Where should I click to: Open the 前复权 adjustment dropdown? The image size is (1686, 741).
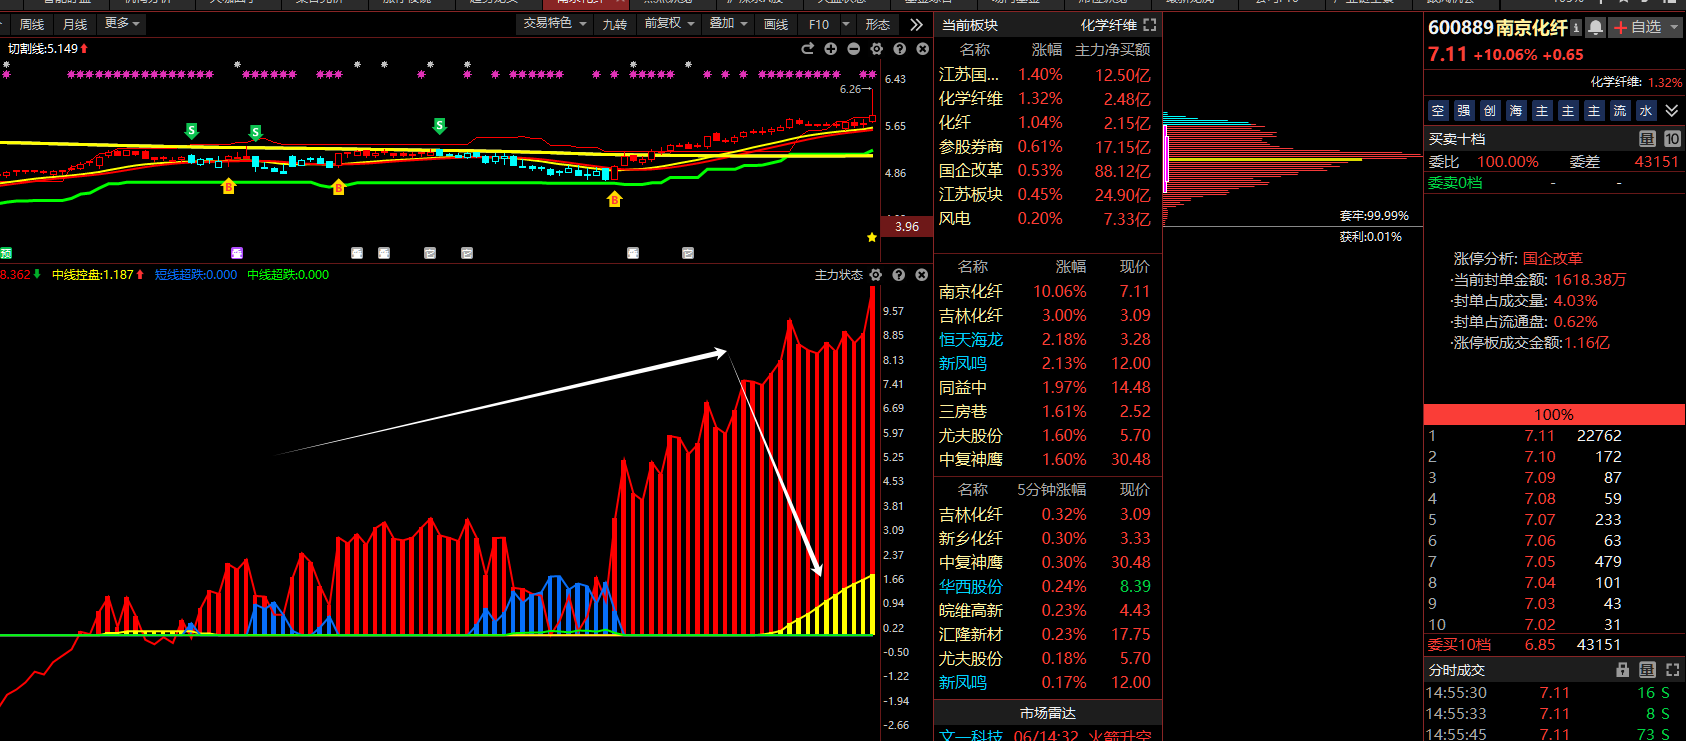[669, 23]
